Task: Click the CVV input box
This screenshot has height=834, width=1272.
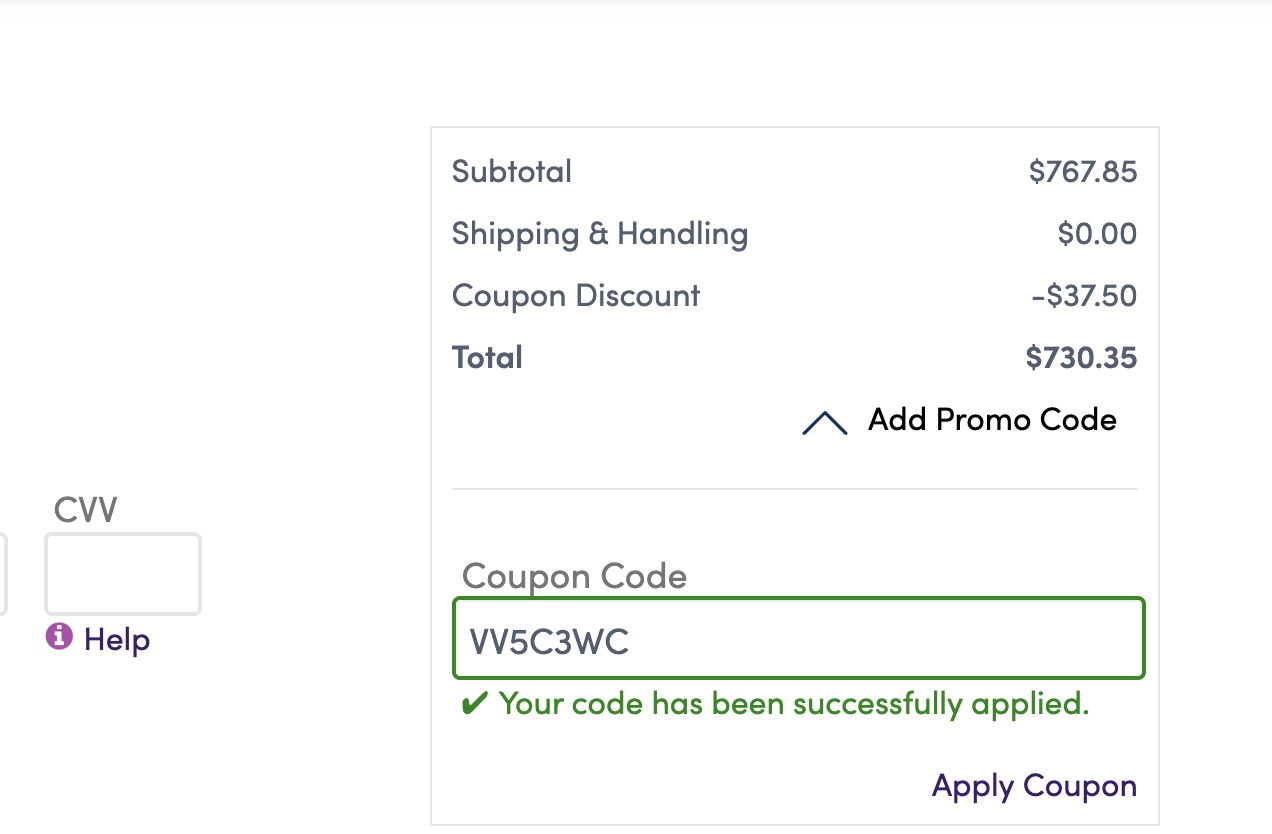Action: coord(122,573)
